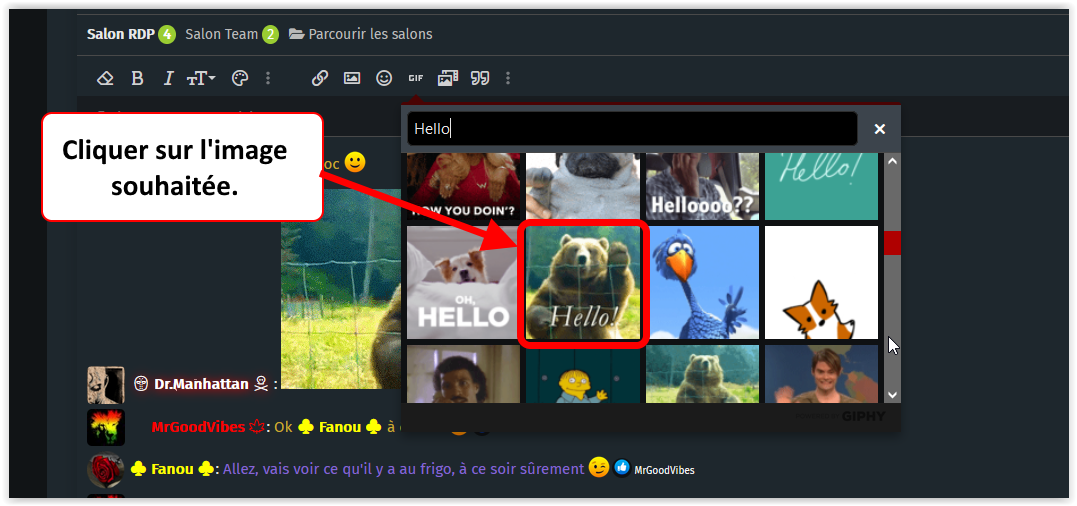Open more options after quote icon
Viewport: 1077px width, 506px height.
(508, 78)
